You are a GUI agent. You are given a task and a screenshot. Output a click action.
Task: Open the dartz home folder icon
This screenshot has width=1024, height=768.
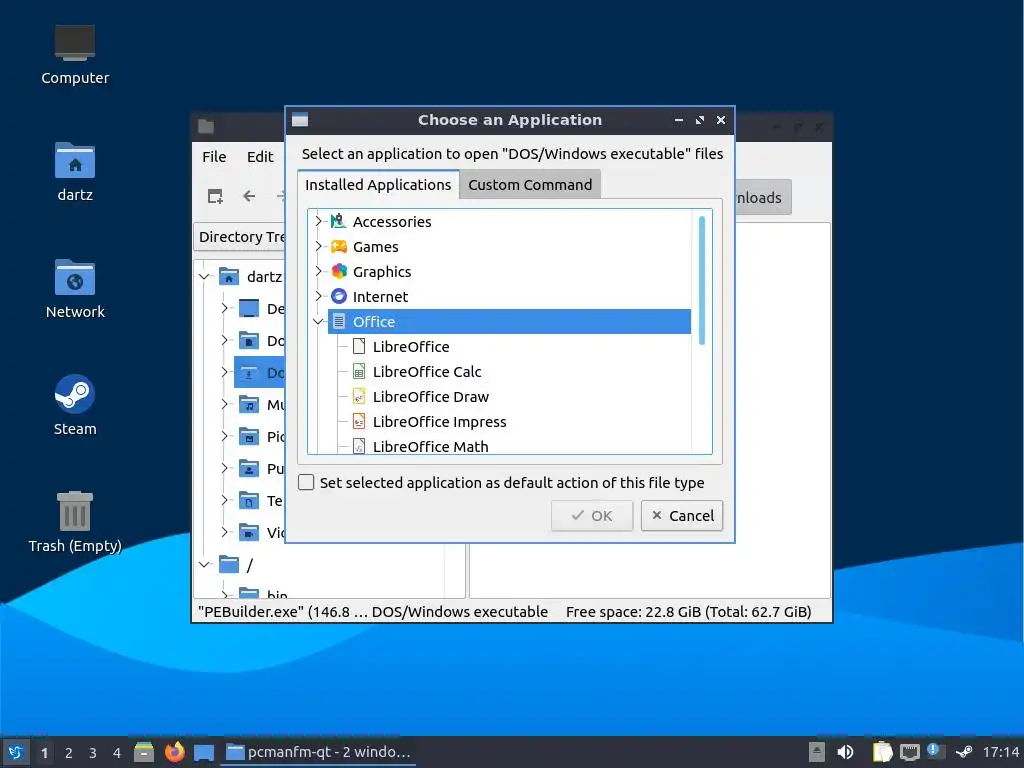coord(74,172)
